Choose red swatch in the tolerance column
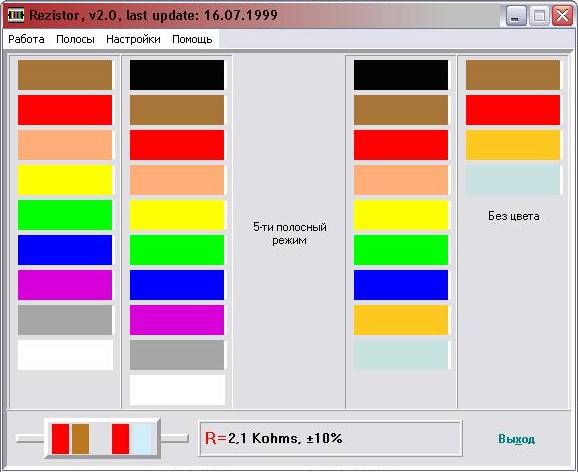The image size is (578, 472). 513,110
